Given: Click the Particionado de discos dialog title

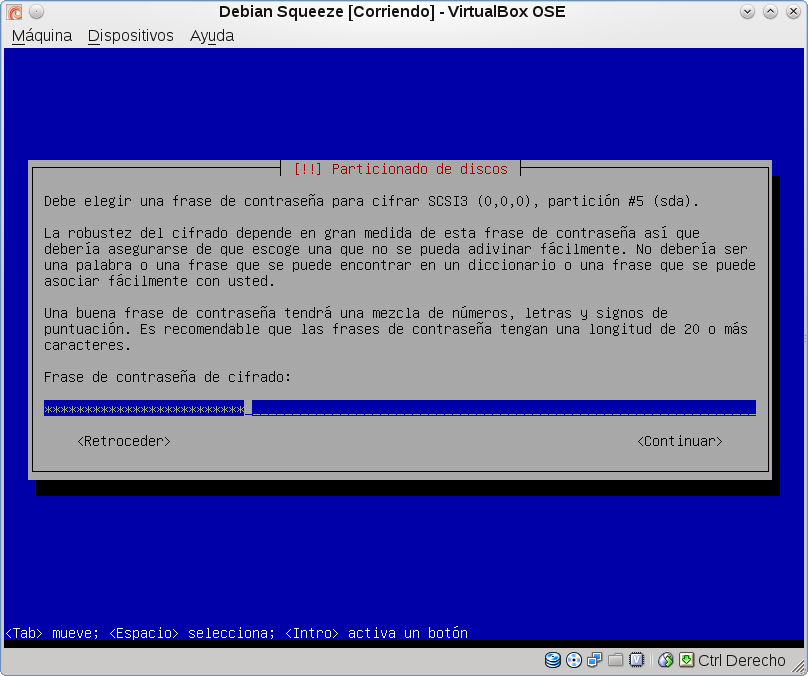Looking at the screenshot, I should 400,169.
